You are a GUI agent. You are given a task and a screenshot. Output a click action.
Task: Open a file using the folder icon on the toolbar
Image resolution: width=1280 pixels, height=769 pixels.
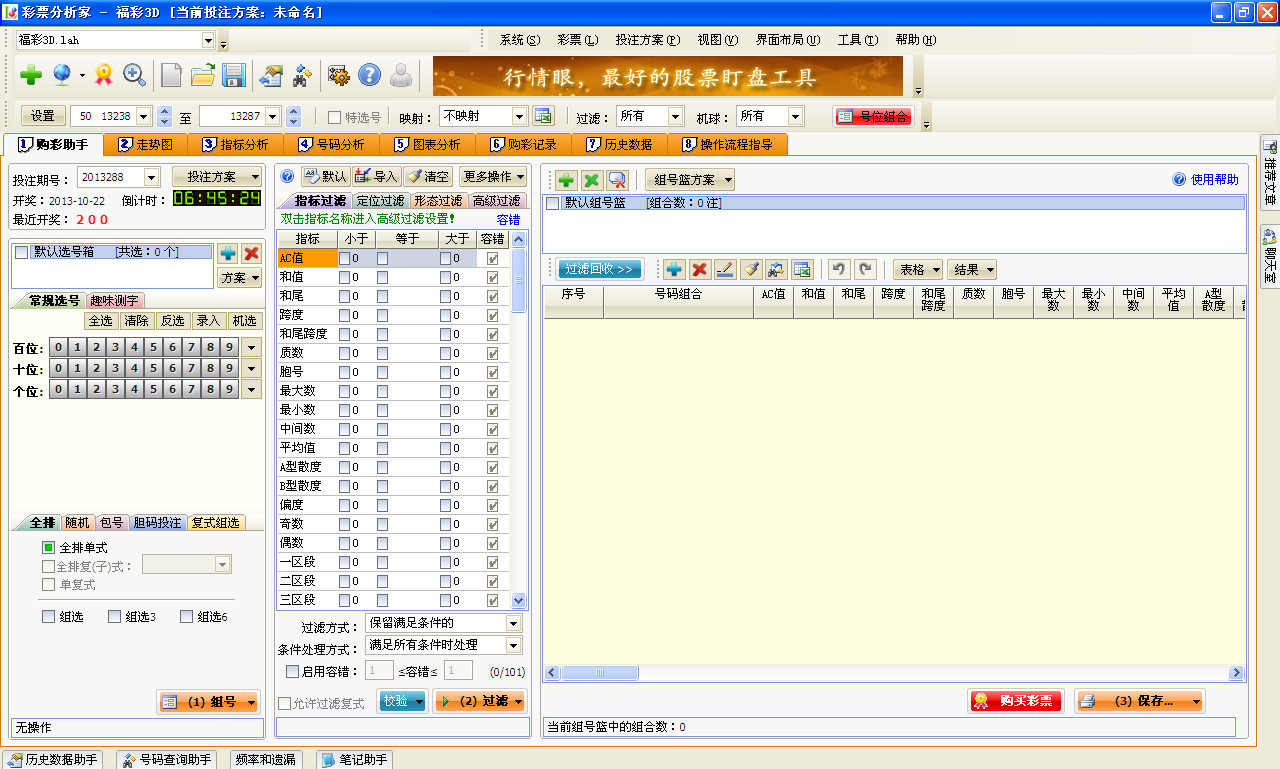(x=204, y=76)
